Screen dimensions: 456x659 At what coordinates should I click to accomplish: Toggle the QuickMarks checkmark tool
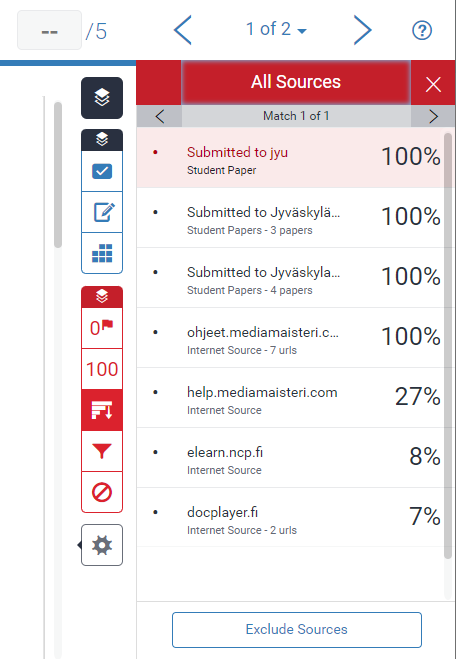click(102, 171)
